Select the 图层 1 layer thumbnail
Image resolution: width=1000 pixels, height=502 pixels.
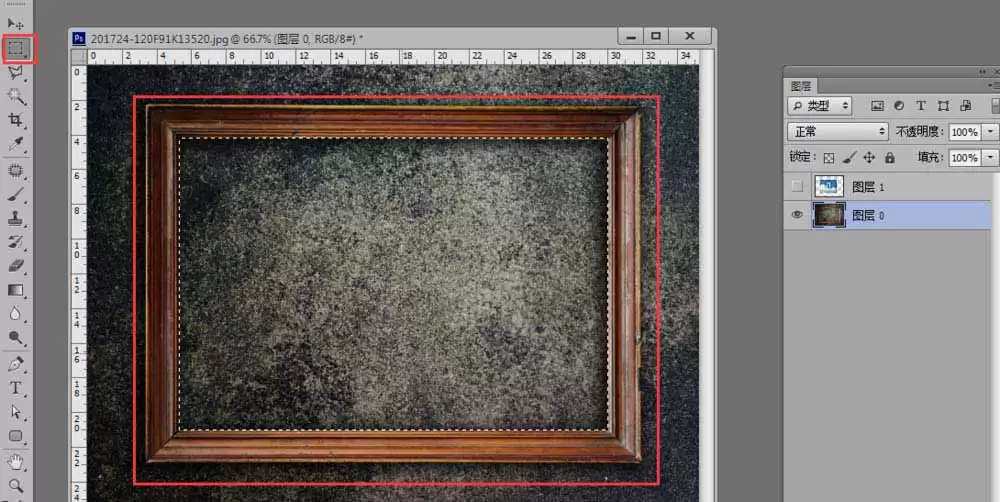(829, 186)
